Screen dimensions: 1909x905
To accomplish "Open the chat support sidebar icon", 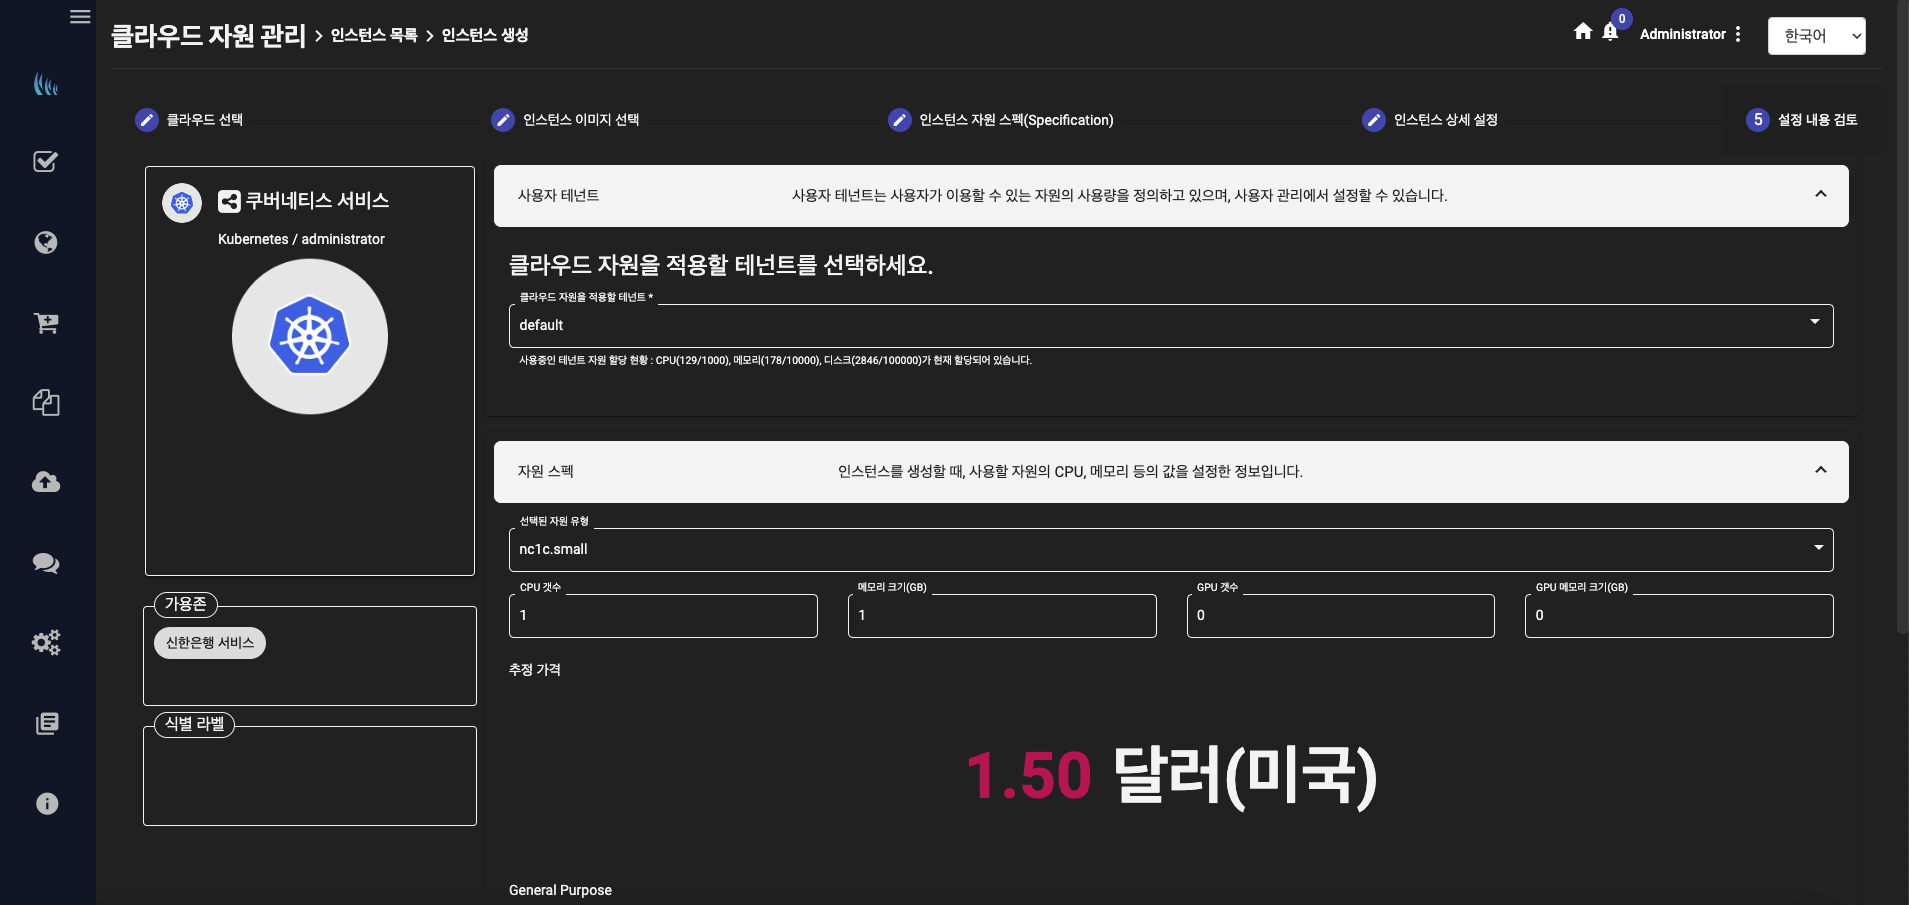I will click(x=46, y=562).
